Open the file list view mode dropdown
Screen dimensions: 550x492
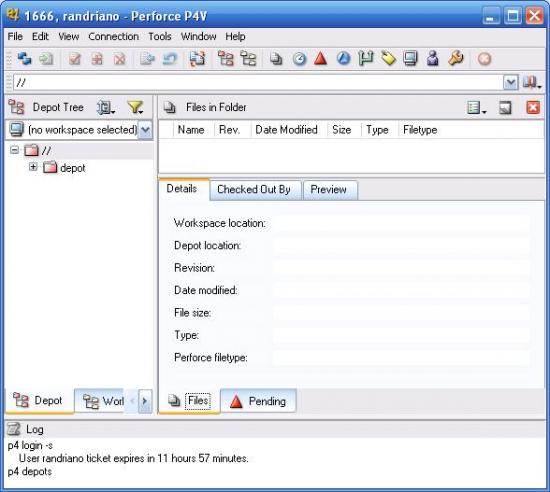point(476,108)
